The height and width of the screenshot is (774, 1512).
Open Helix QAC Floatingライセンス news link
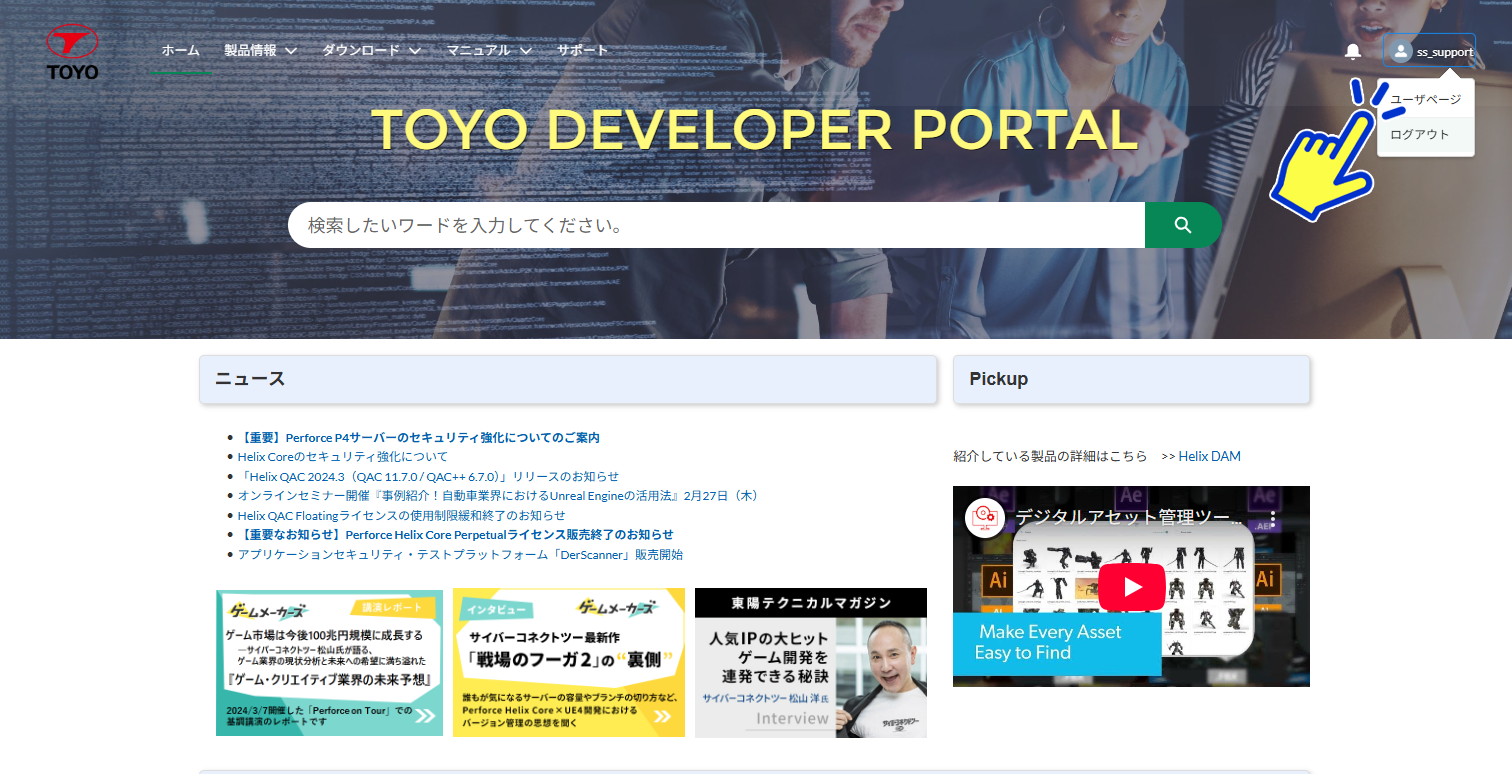tap(402, 515)
